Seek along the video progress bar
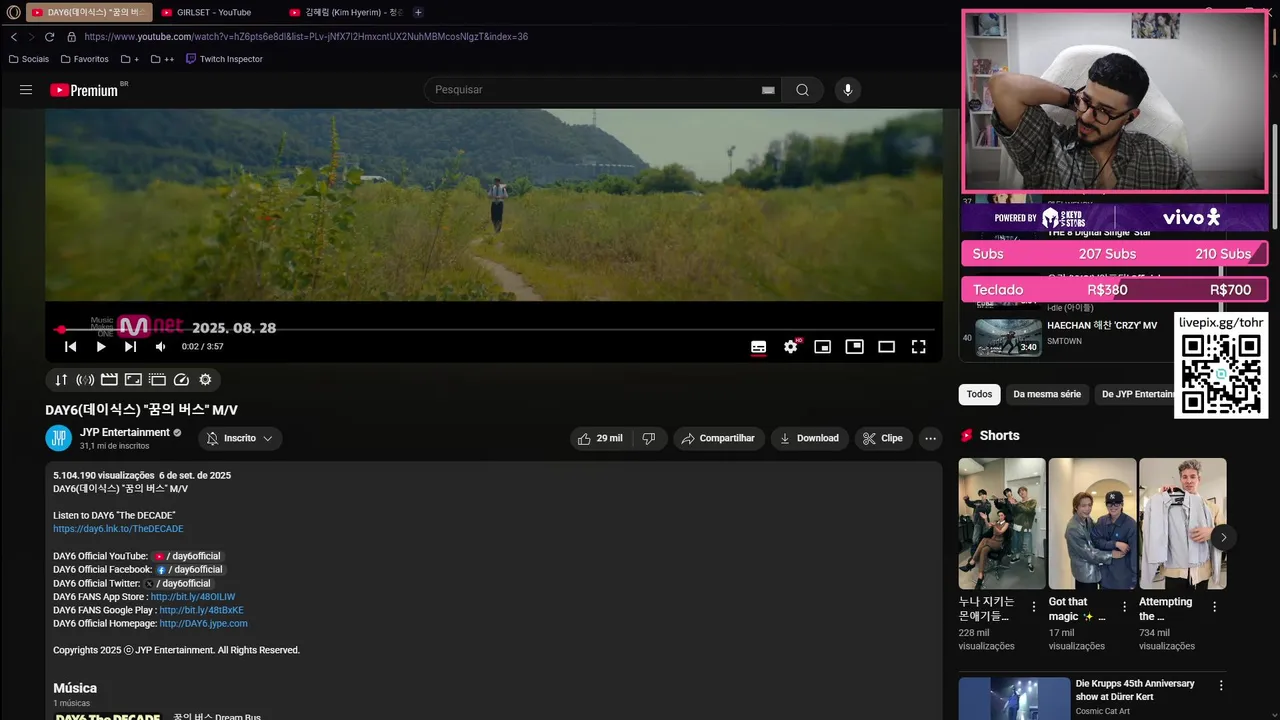This screenshot has height=720, width=1280. (x=495, y=329)
